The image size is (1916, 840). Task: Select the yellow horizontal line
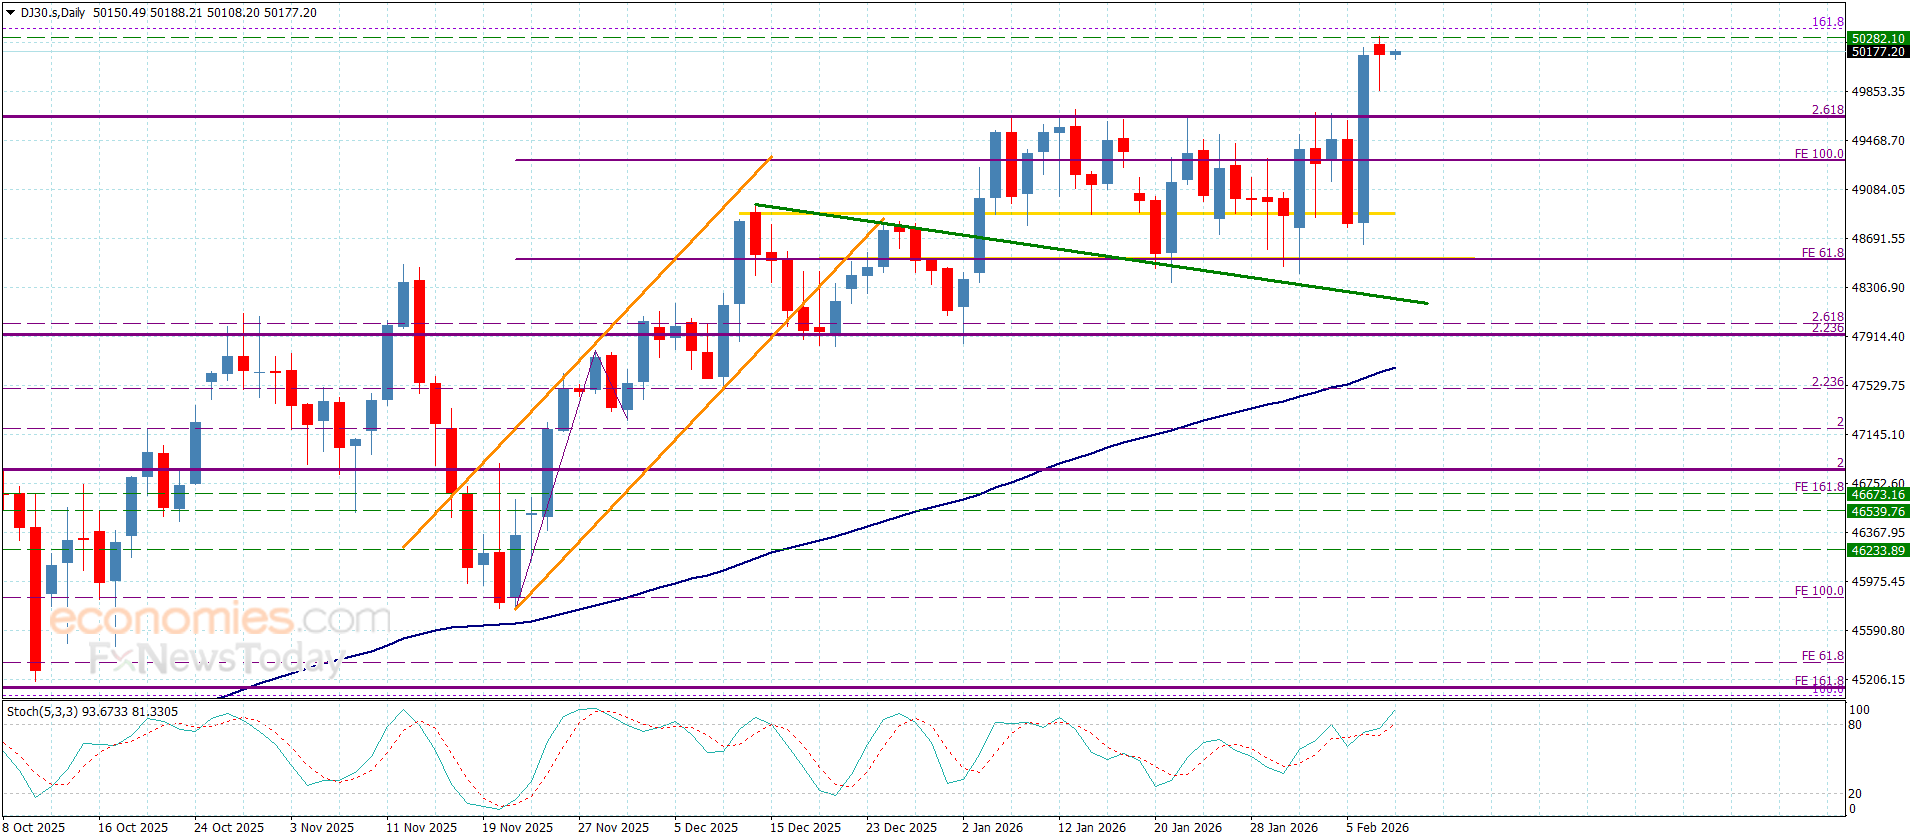click(1066, 214)
